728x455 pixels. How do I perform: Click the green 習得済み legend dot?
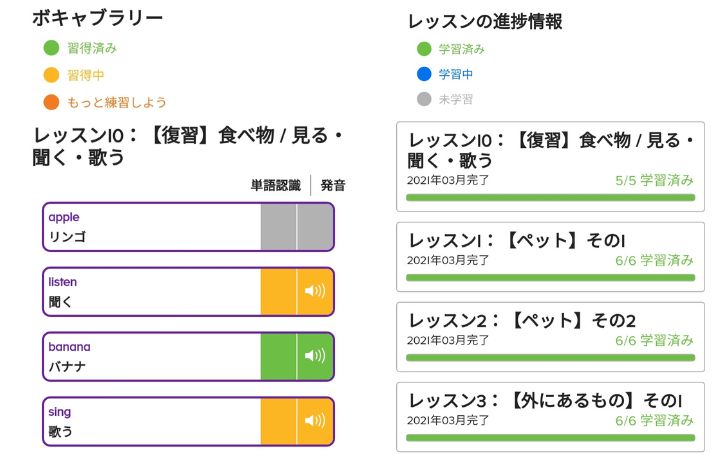[x=51, y=48]
